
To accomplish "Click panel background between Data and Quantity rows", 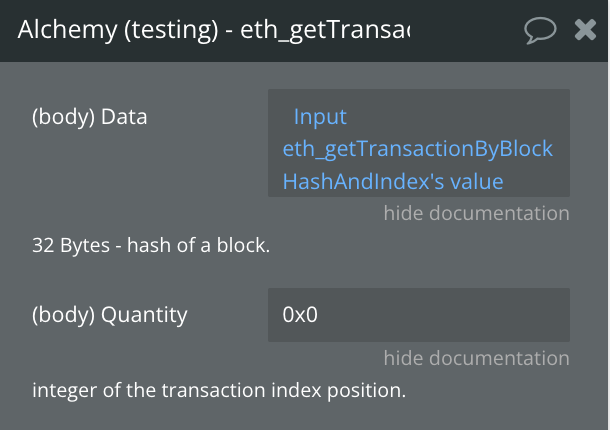I will 303,272.
